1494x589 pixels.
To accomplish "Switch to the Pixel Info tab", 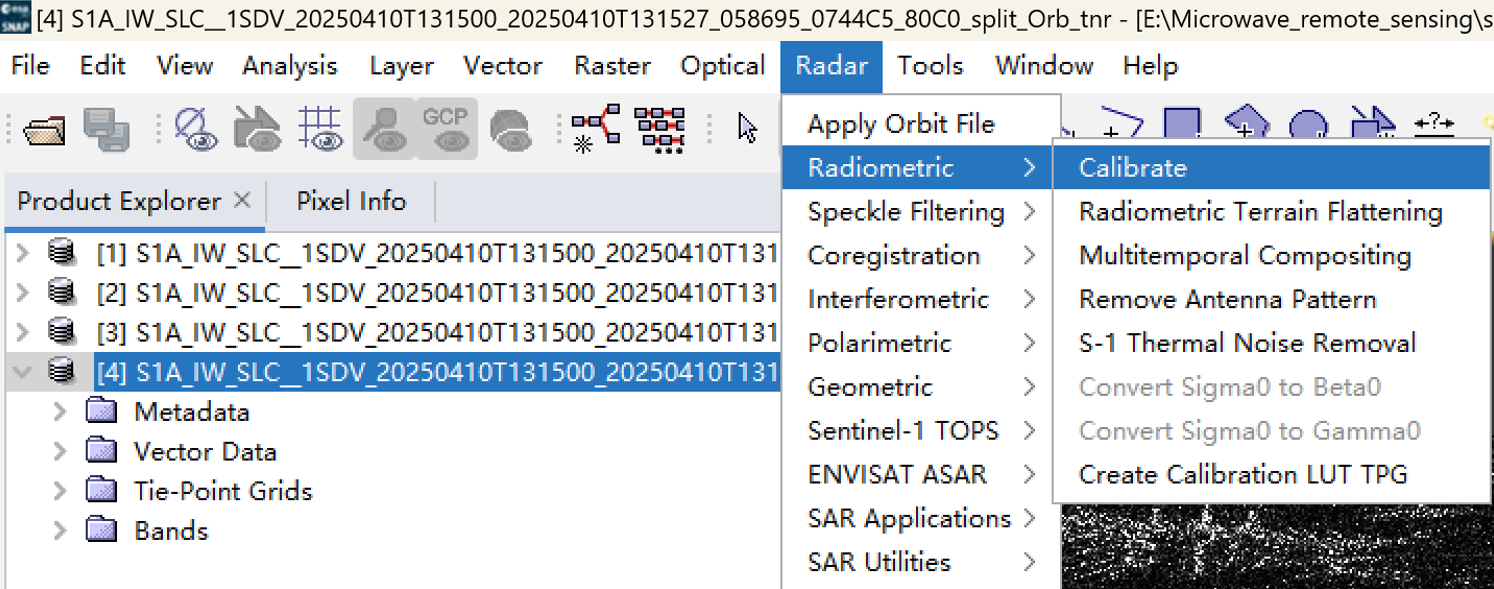I will pos(351,201).
